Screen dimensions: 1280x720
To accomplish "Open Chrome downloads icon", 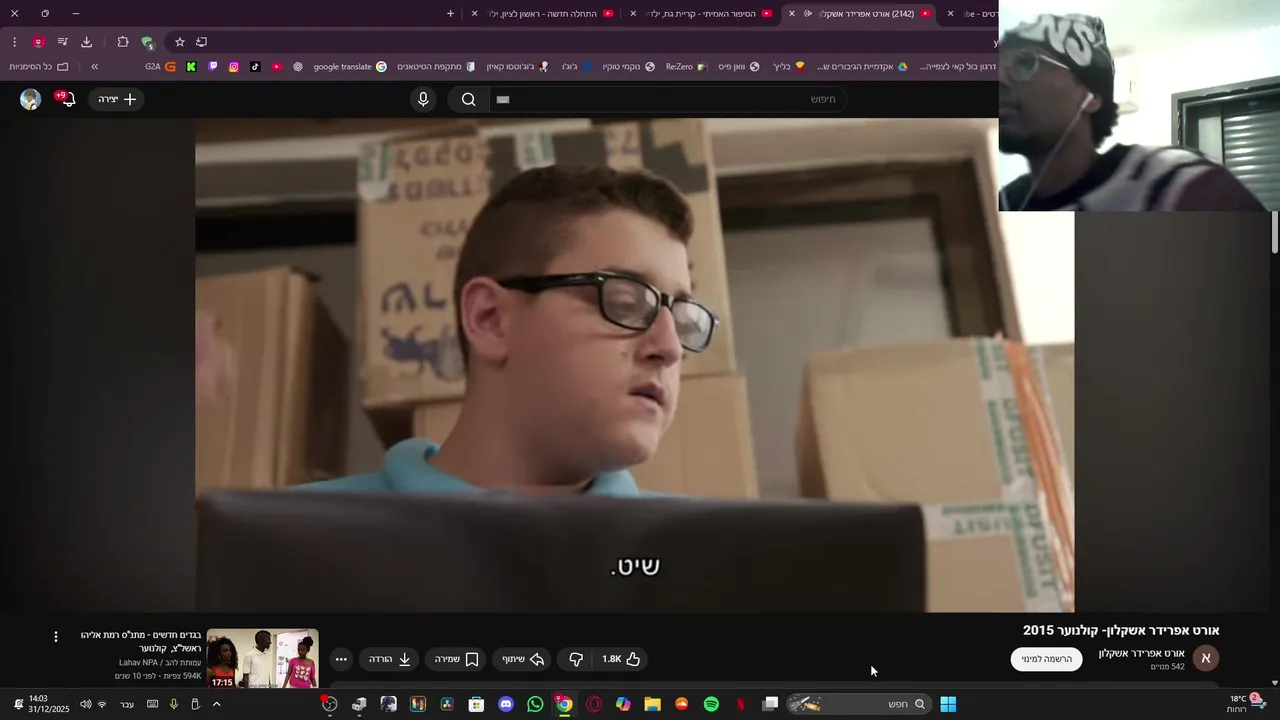I will tap(86, 42).
